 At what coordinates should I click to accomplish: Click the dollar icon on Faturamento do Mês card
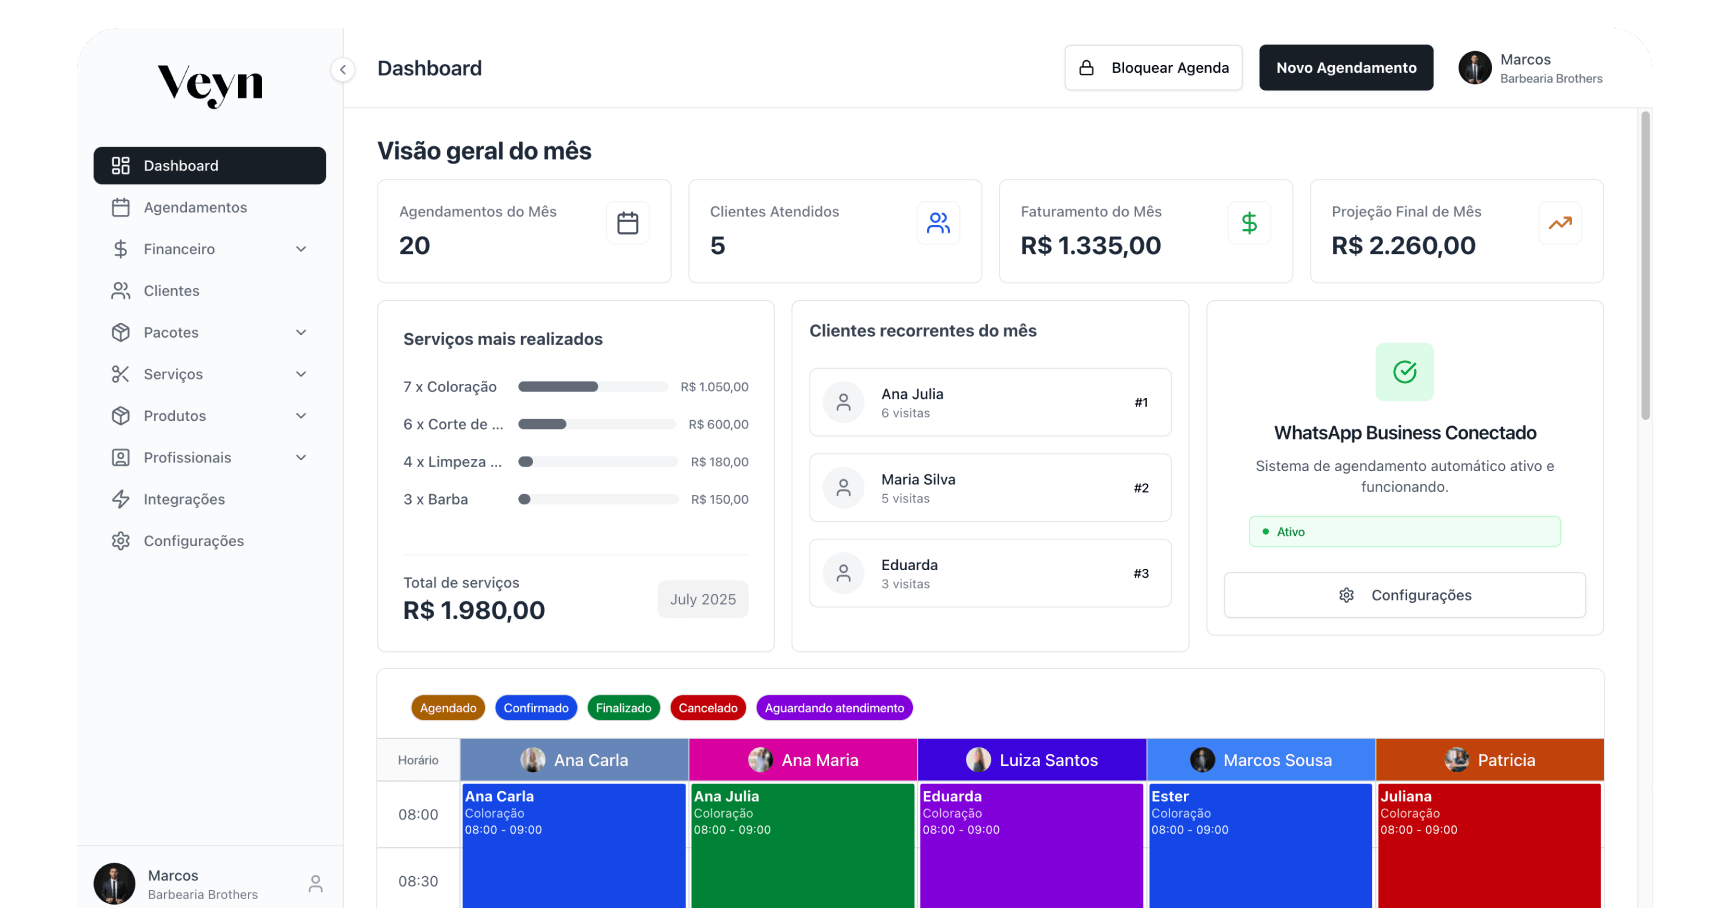[1249, 223]
